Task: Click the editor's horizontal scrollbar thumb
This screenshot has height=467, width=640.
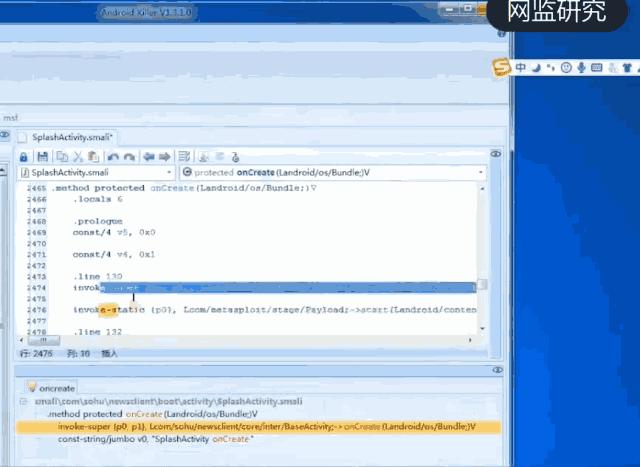Action: tap(44, 340)
